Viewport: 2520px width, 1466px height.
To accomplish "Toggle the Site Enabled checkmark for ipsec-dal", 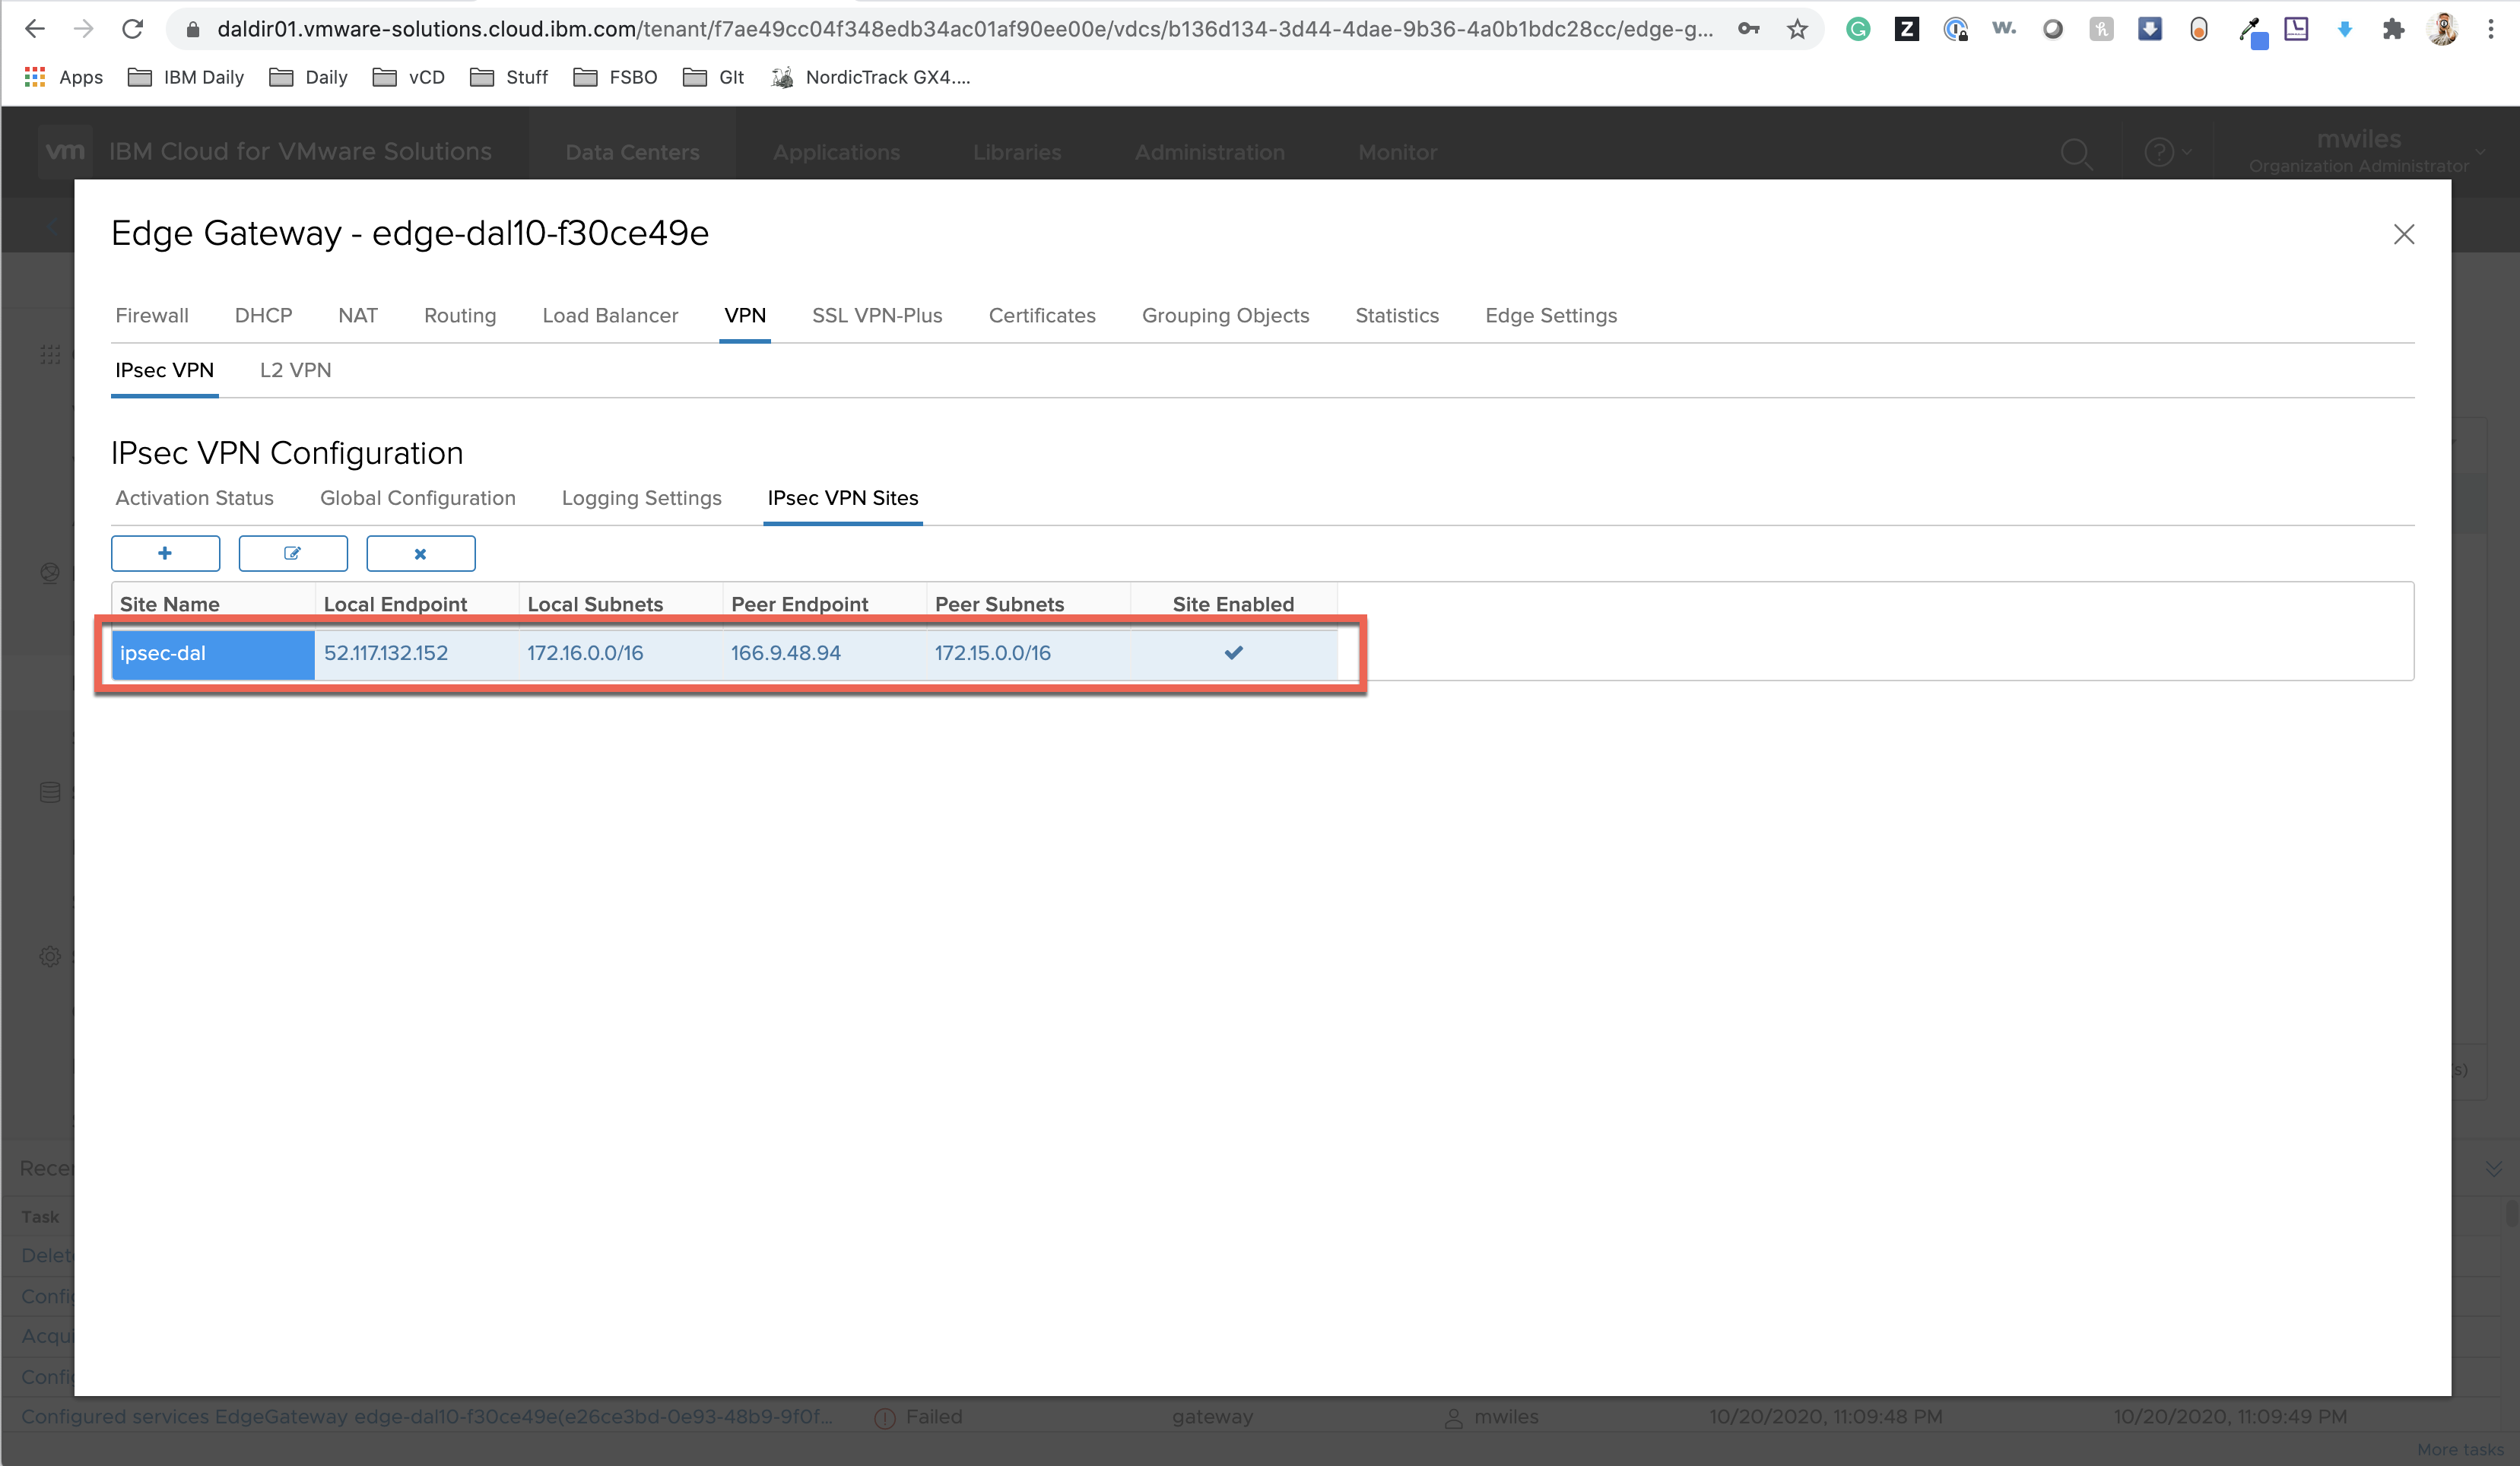I will pos(1233,653).
